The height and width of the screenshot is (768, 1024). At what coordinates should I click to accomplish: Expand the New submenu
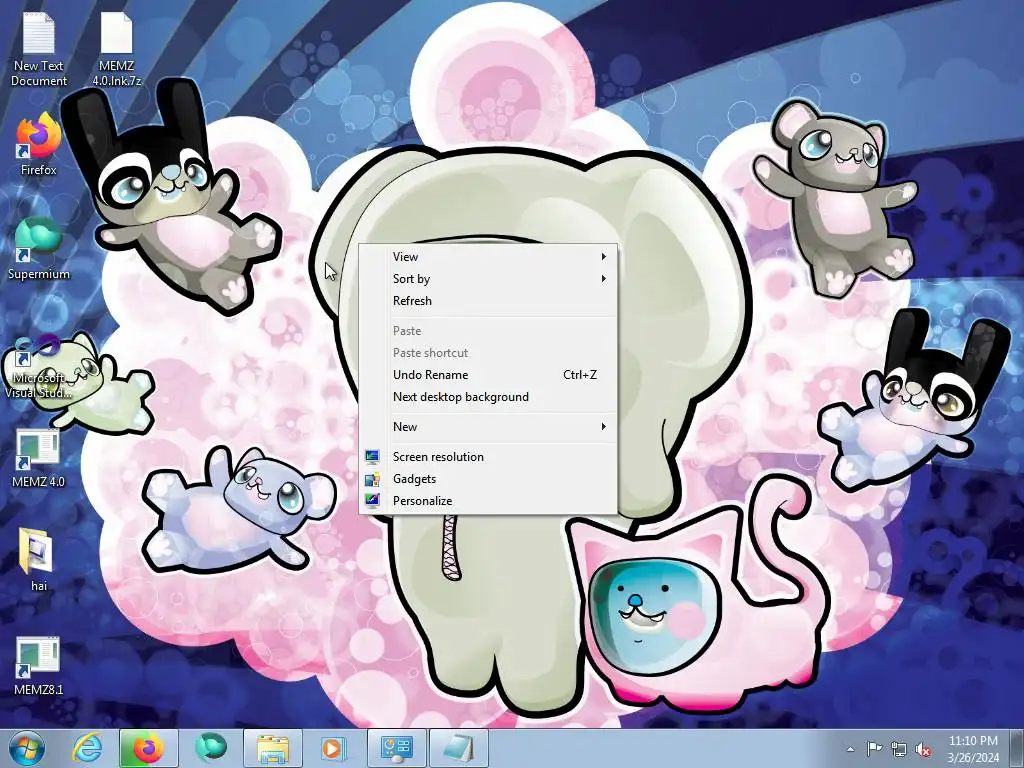[x=487, y=426]
